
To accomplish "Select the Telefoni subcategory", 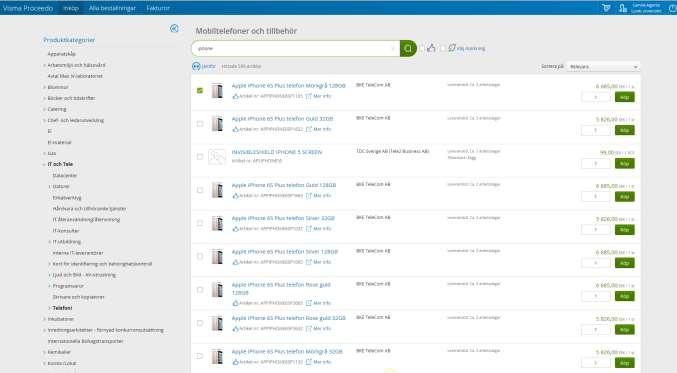I will coord(62,308).
